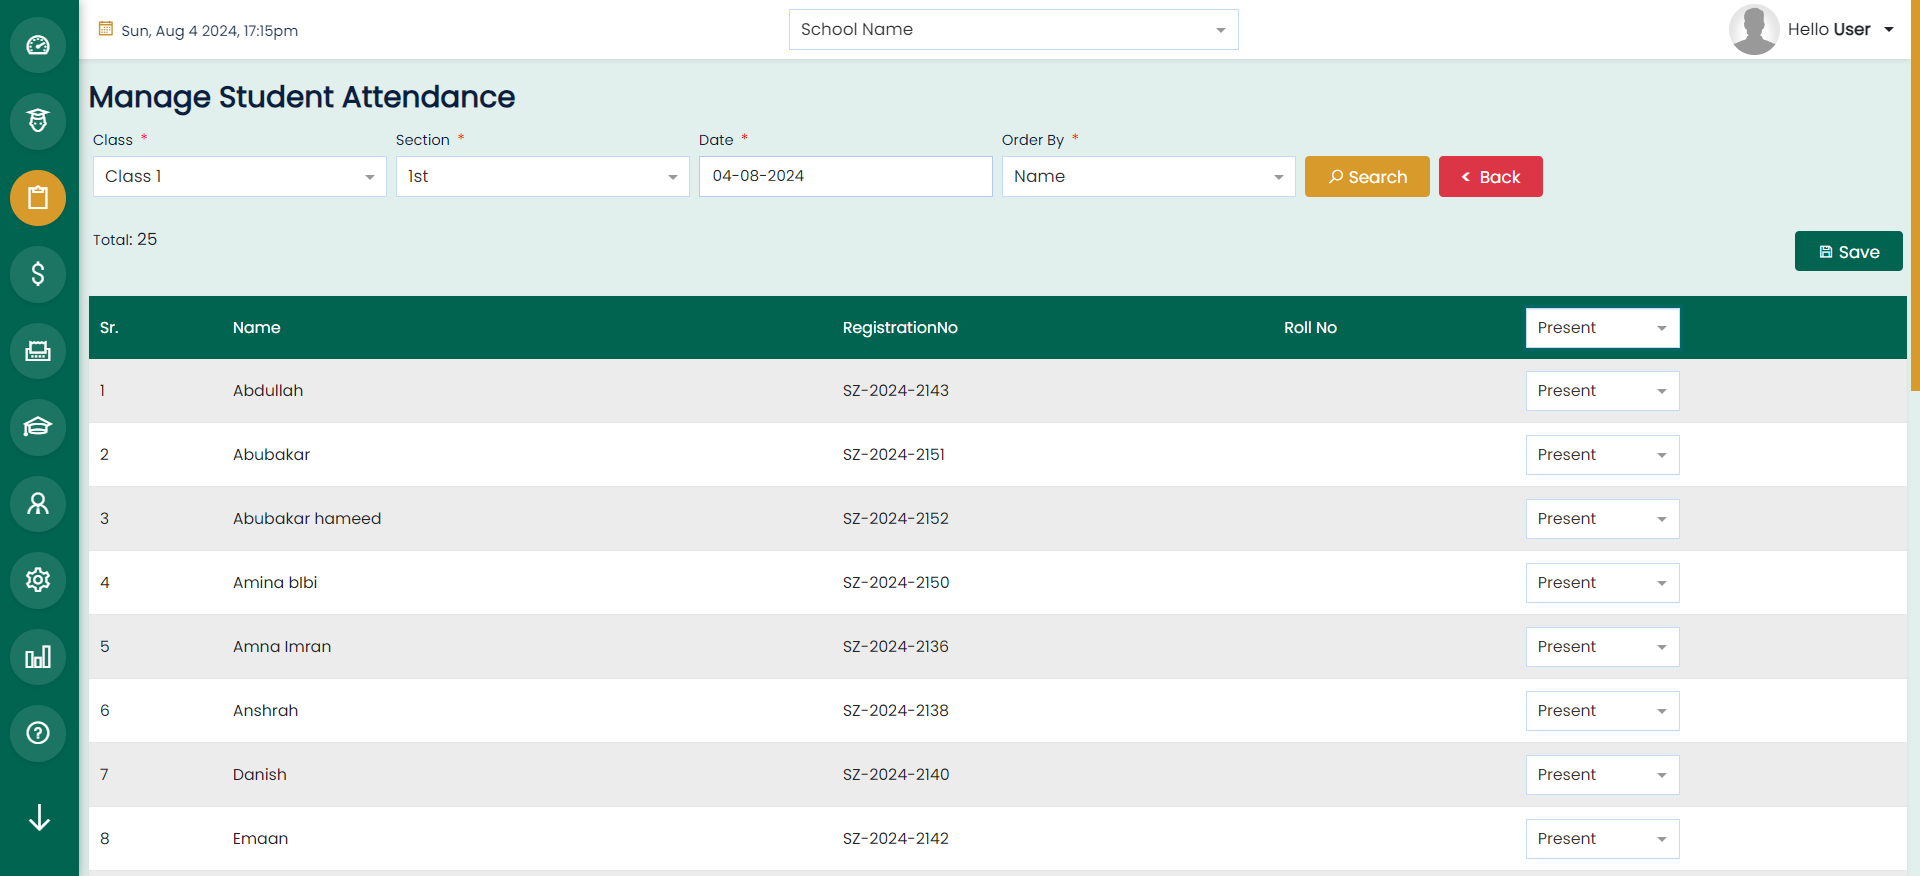This screenshot has height=876, width=1920.
Task: Open the header Present dropdown for all
Action: pos(1602,328)
